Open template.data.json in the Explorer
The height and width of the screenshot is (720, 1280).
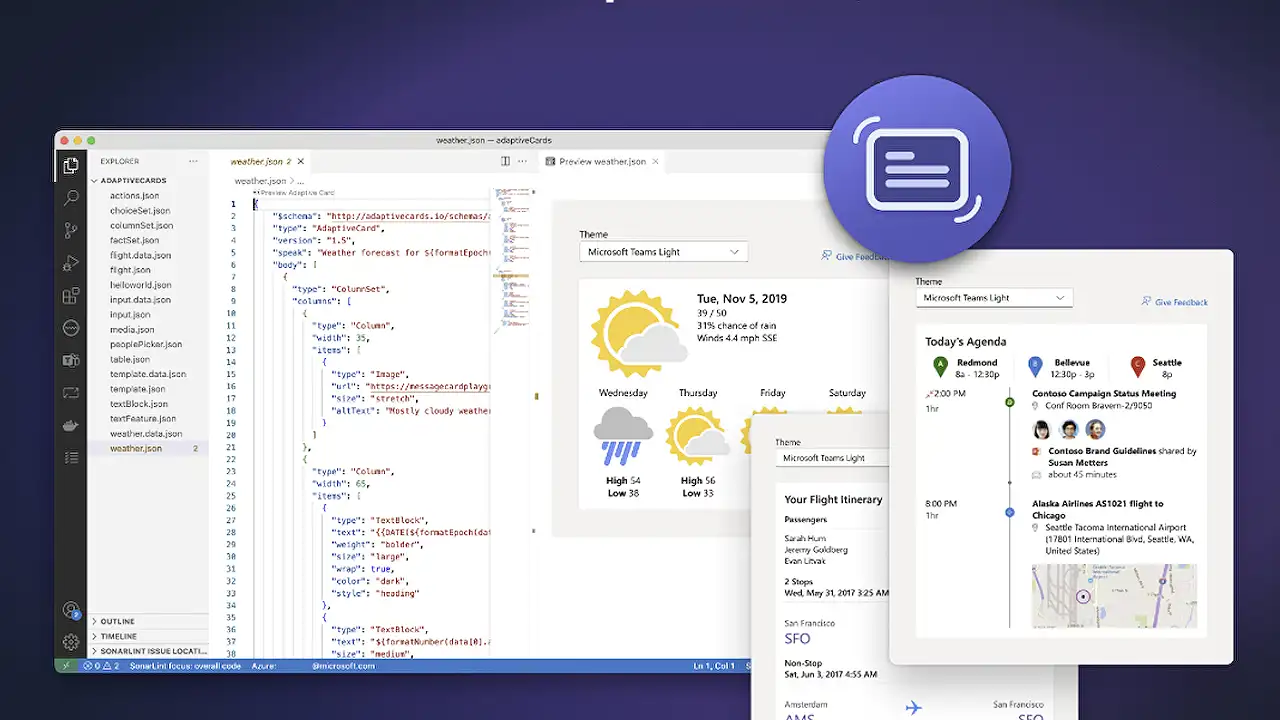[x=147, y=374]
